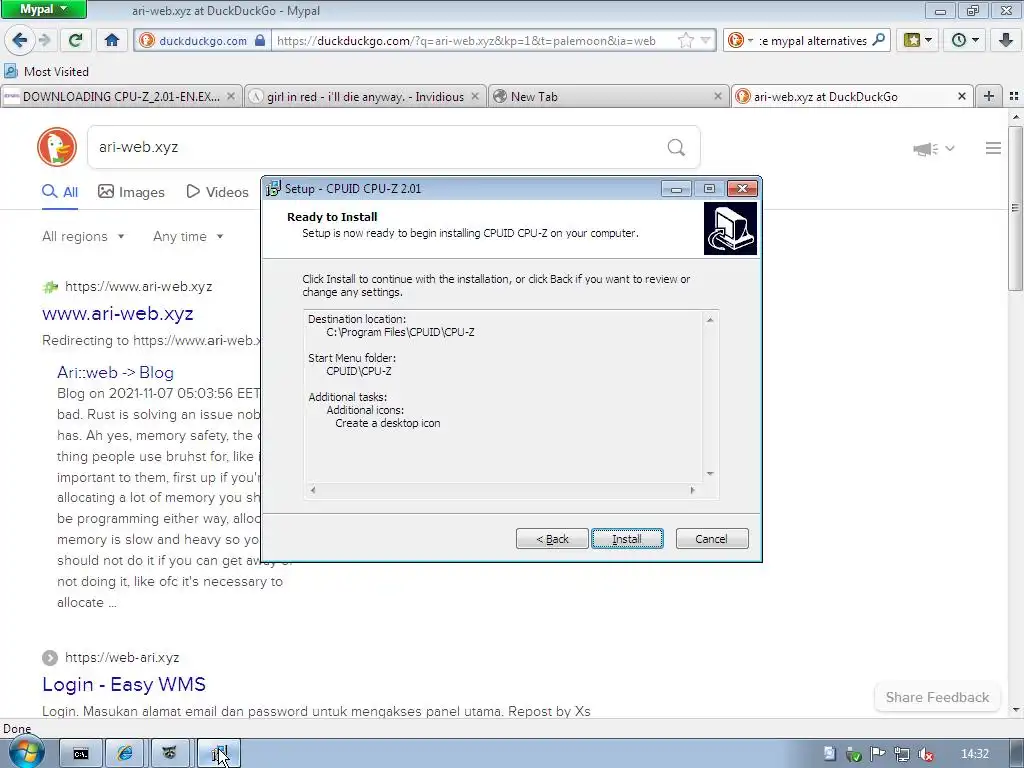1024x768 pixels.
Task: Switch to the New Tab tab
Action: [607, 97]
